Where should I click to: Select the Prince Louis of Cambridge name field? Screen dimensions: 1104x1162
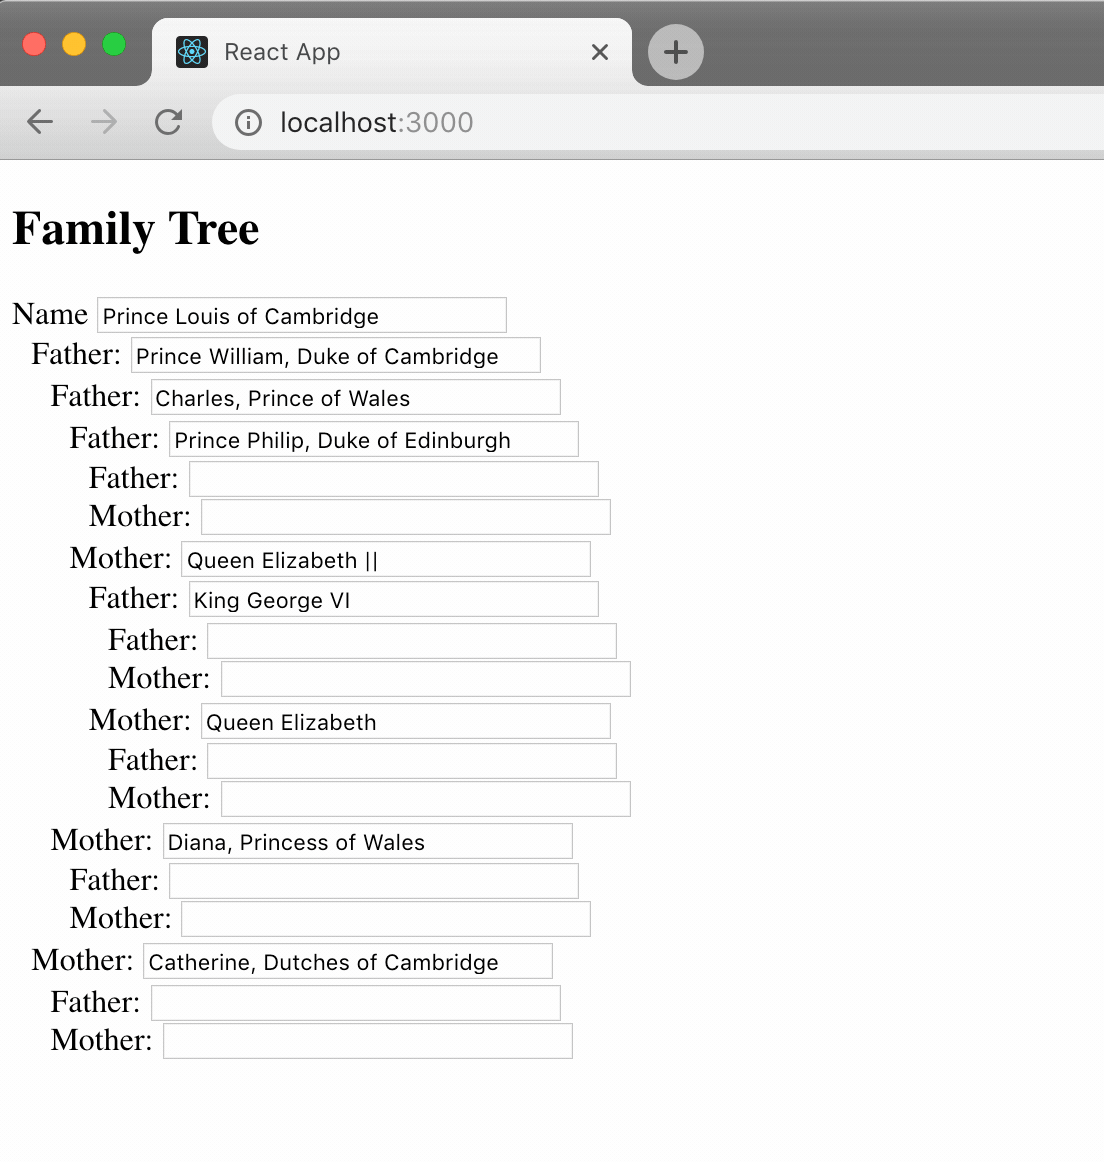[x=300, y=315]
